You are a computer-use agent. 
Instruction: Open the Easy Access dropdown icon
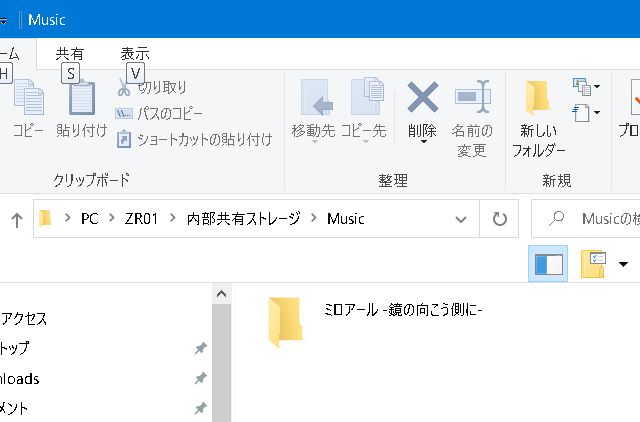click(586, 113)
